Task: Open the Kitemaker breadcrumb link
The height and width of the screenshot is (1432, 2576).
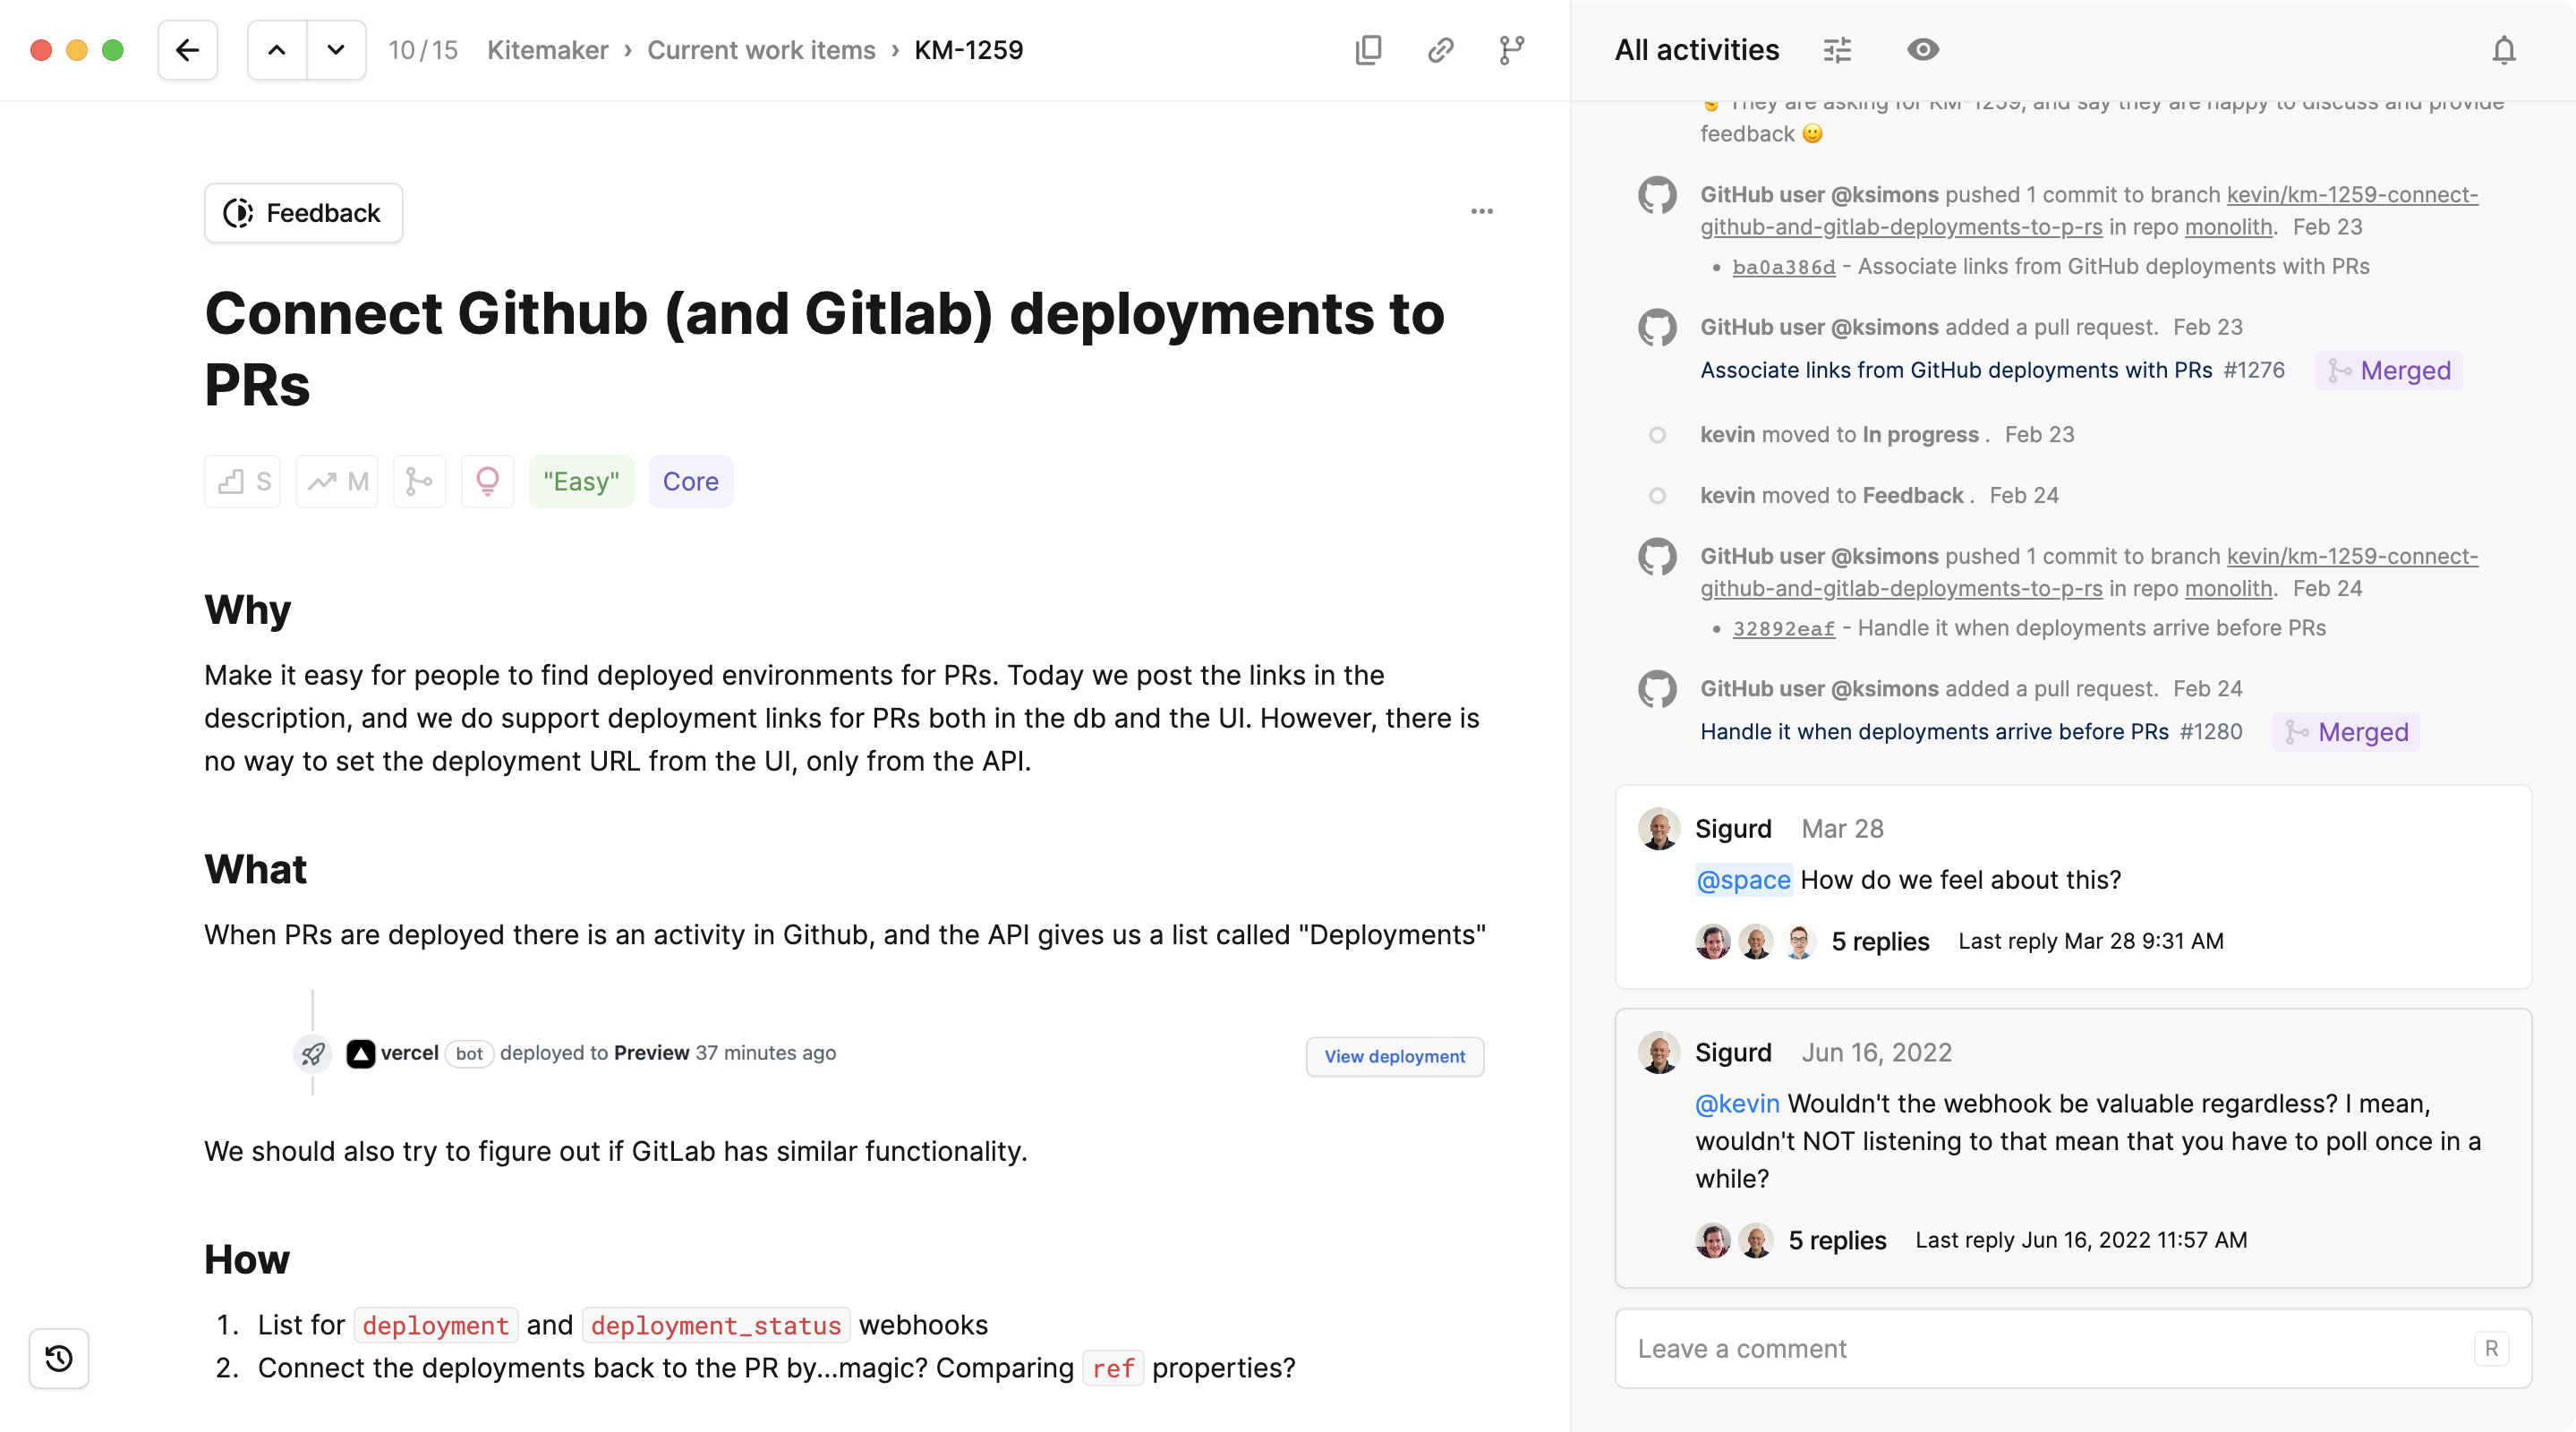Action: pos(549,49)
